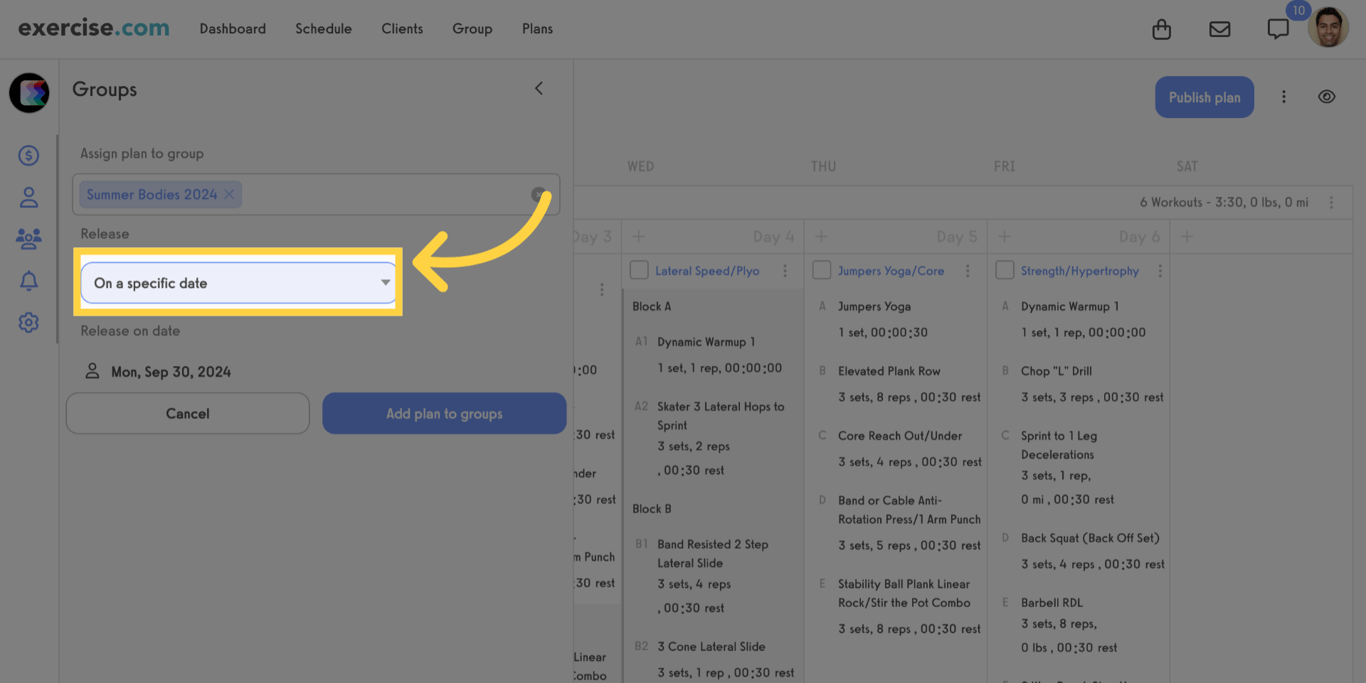Check the Lateral Speed/Plyo workout checkbox
Image resolution: width=1366 pixels, height=683 pixels.
639,270
